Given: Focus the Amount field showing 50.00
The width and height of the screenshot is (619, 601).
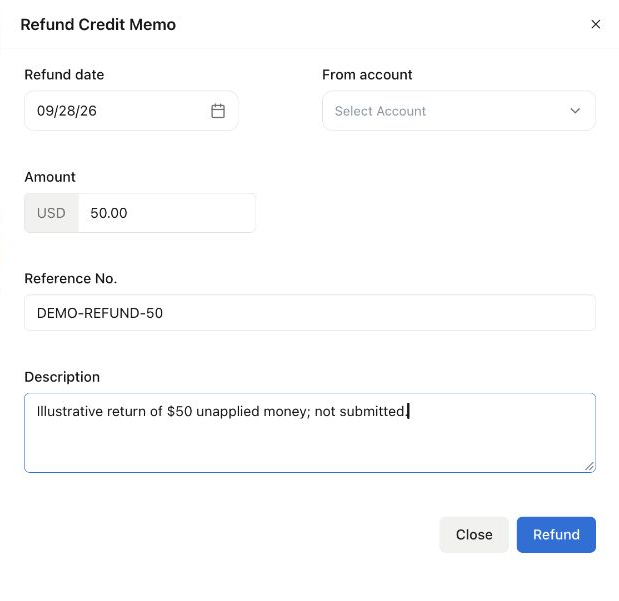Looking at the screenshot, I should tap(167, 213).
